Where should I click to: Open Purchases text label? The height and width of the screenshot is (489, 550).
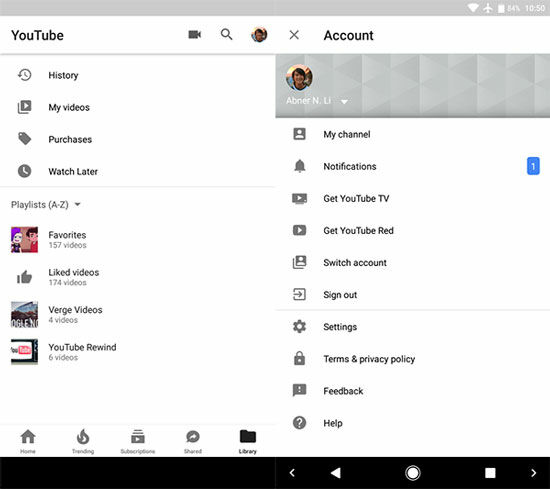(x=70, y=140)
